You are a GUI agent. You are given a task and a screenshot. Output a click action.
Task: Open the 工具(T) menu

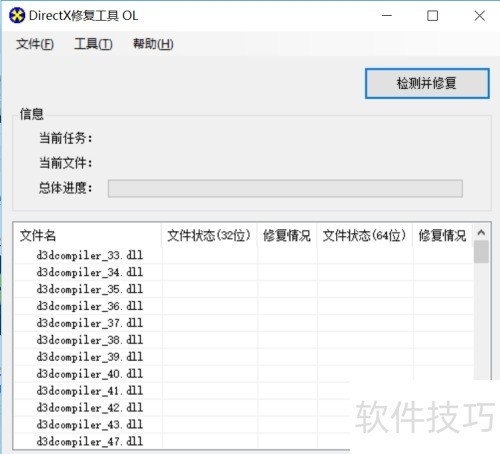(x=93, y=44)
